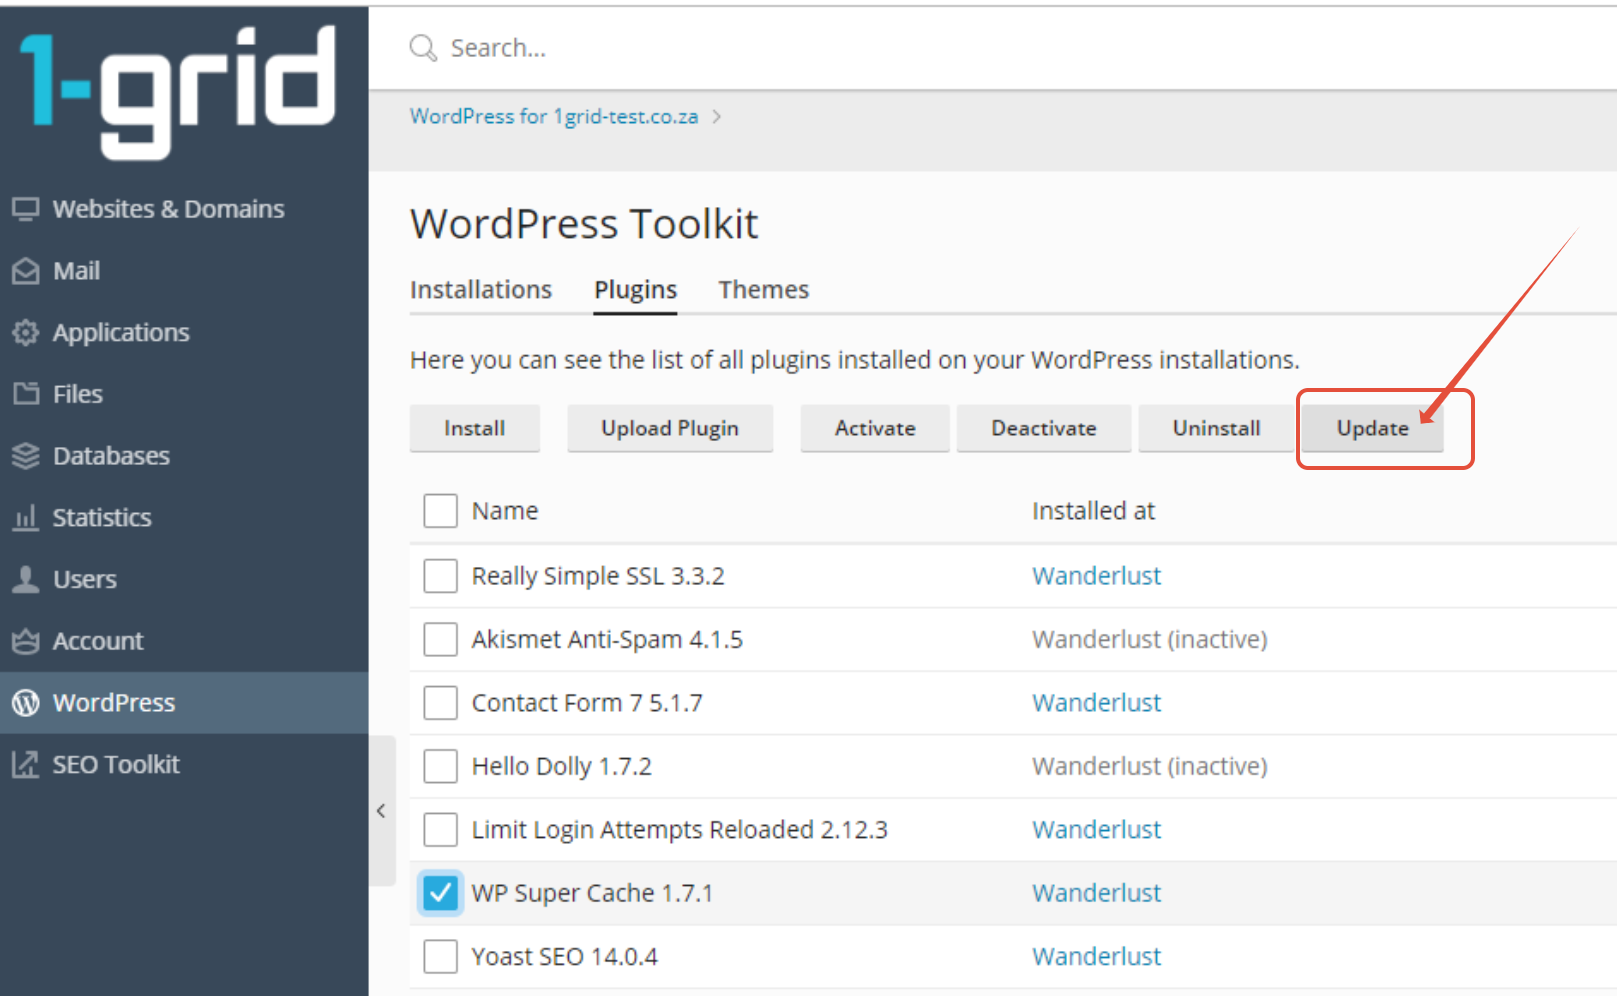Screen dimensions: 1617x996
Task: Open the Users menu item
Action: [x=184, y=579]
